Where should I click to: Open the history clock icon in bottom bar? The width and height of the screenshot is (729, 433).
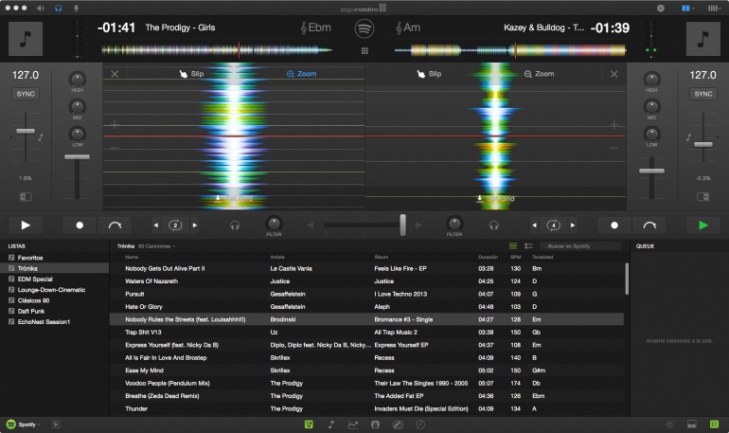420,424
